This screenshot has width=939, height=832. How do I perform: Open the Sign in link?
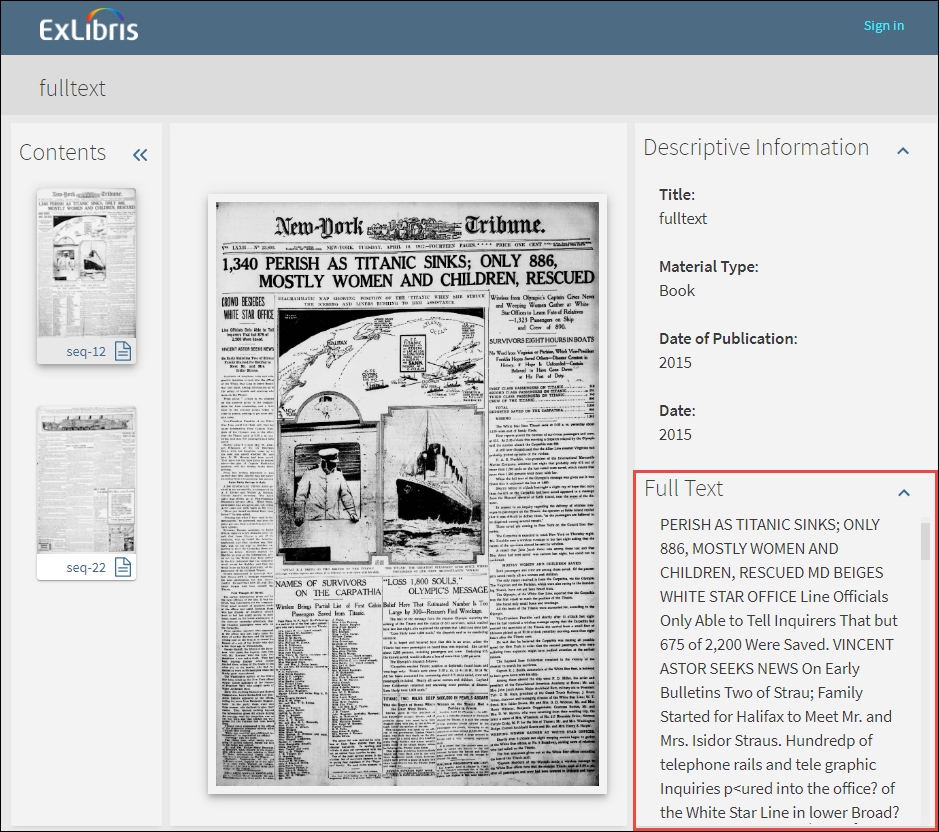(883, 26)
